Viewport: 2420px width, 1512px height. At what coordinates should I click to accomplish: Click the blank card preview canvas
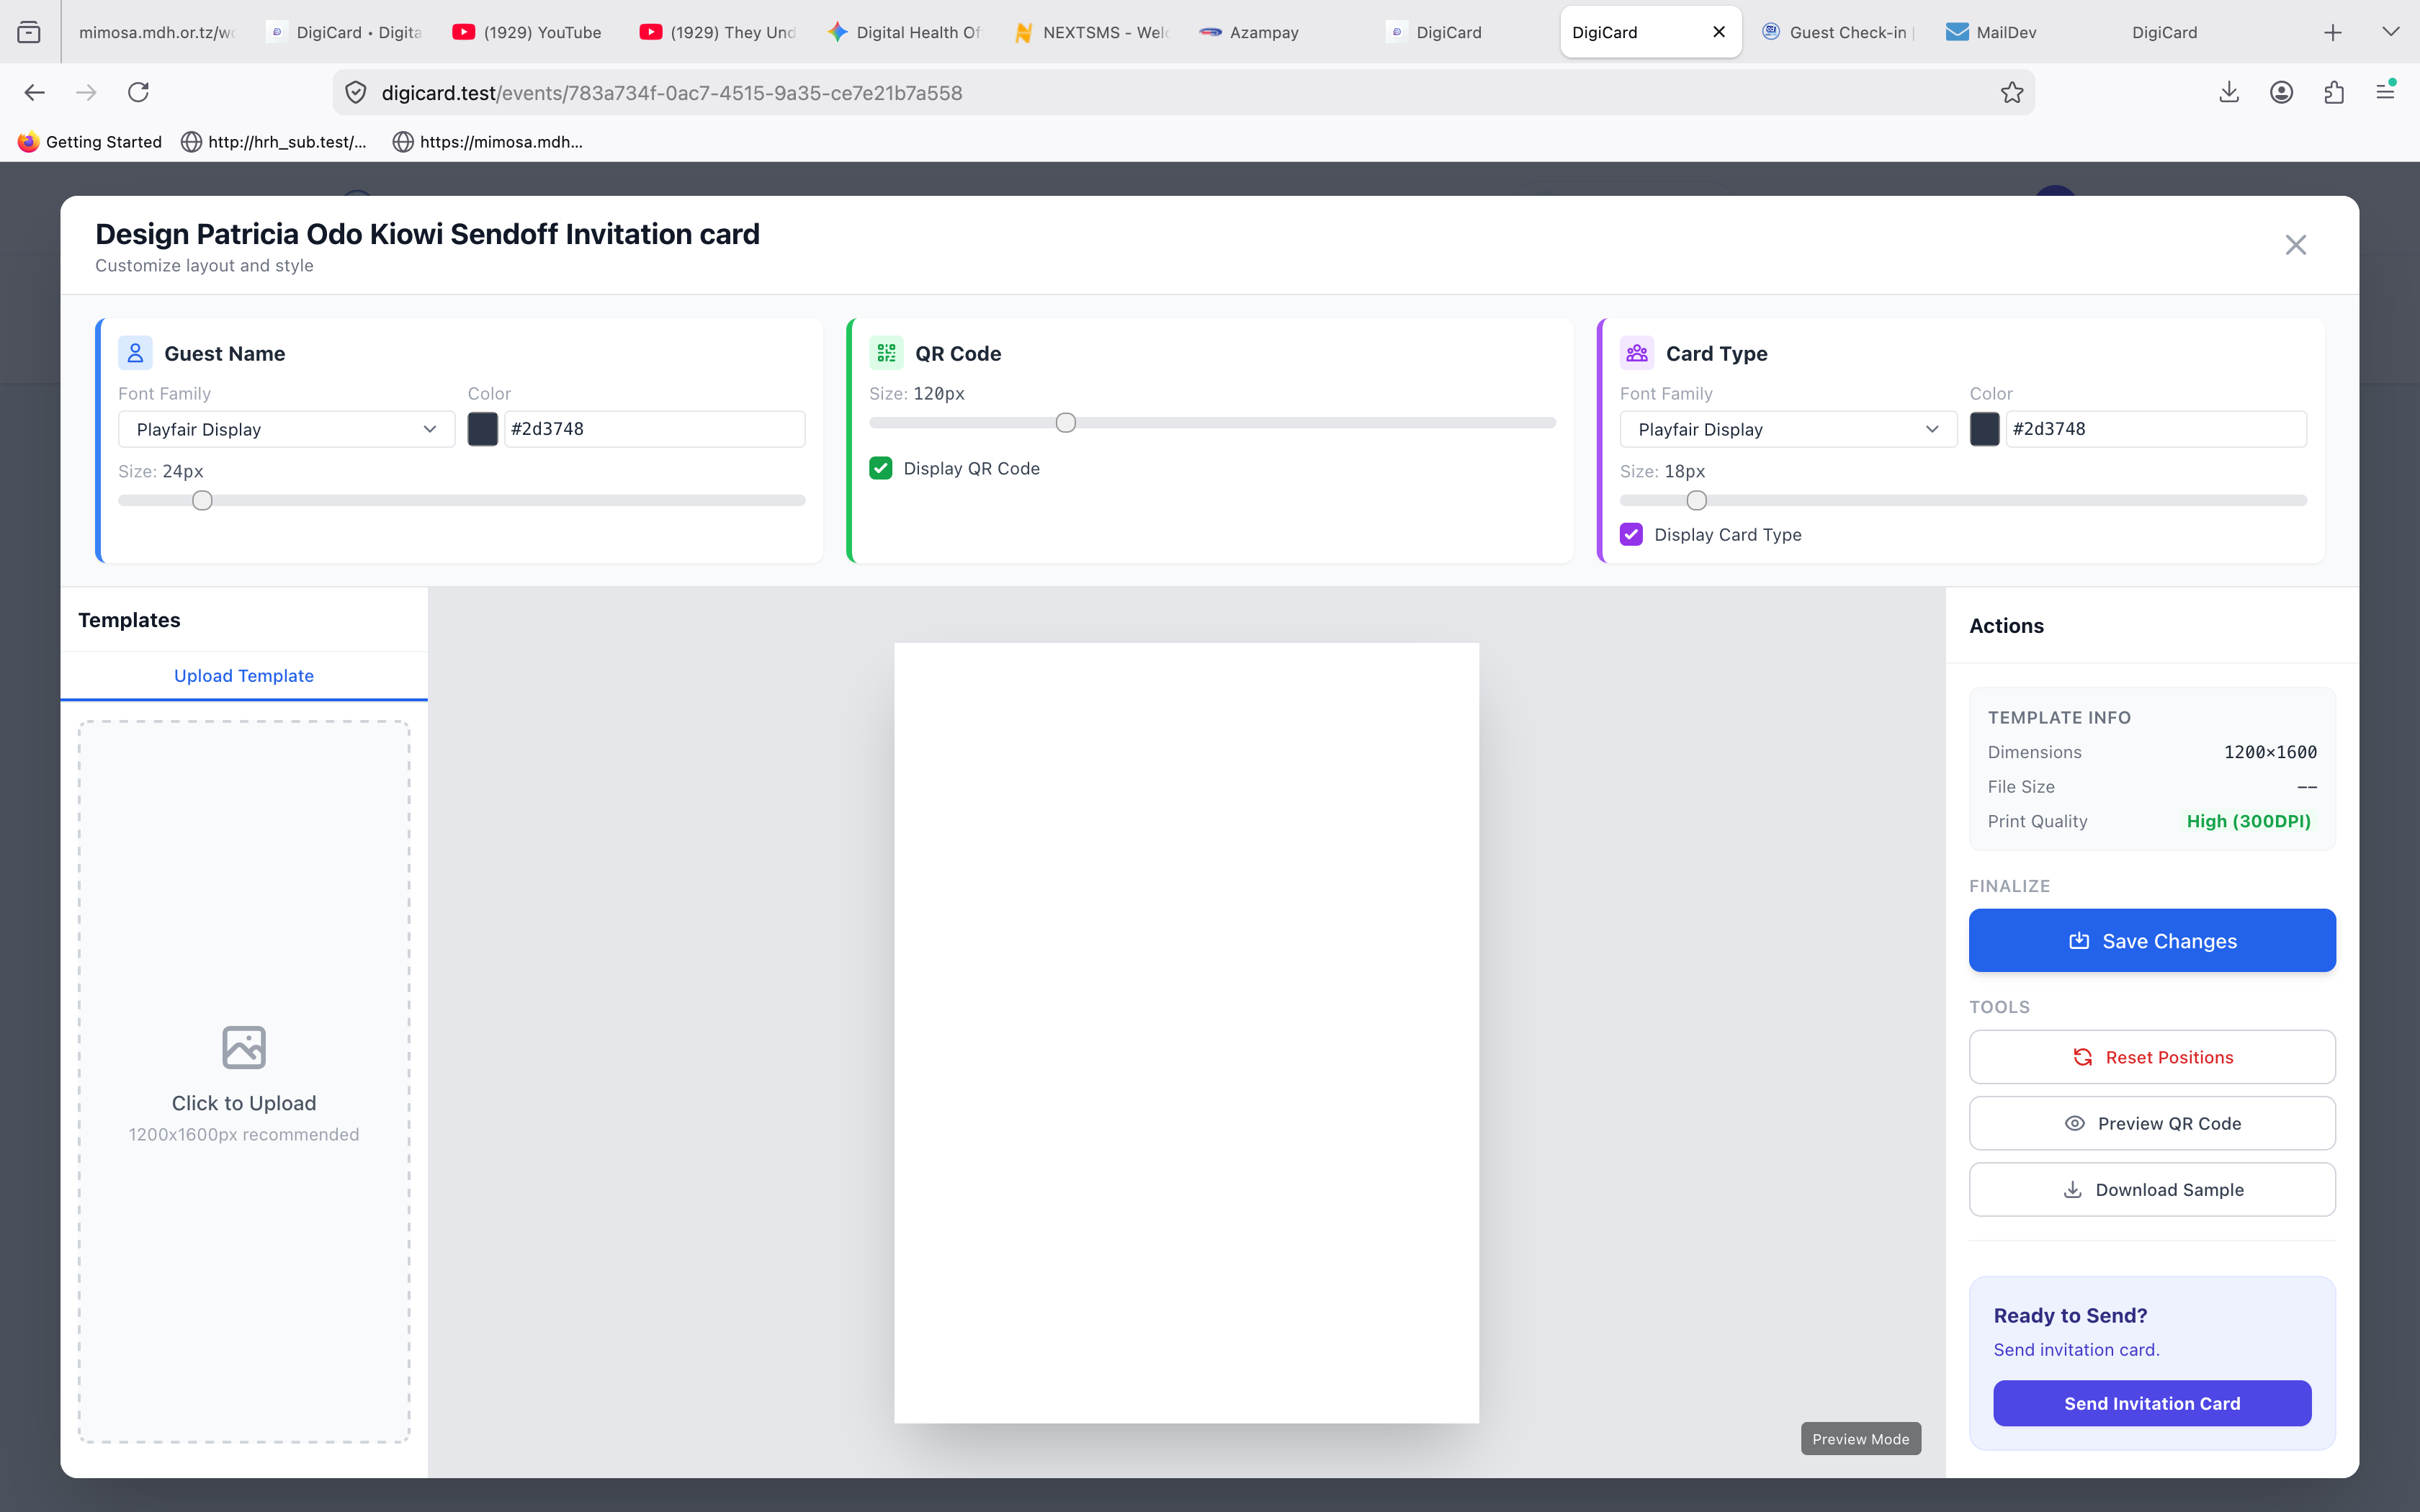coord(1186,1032)
